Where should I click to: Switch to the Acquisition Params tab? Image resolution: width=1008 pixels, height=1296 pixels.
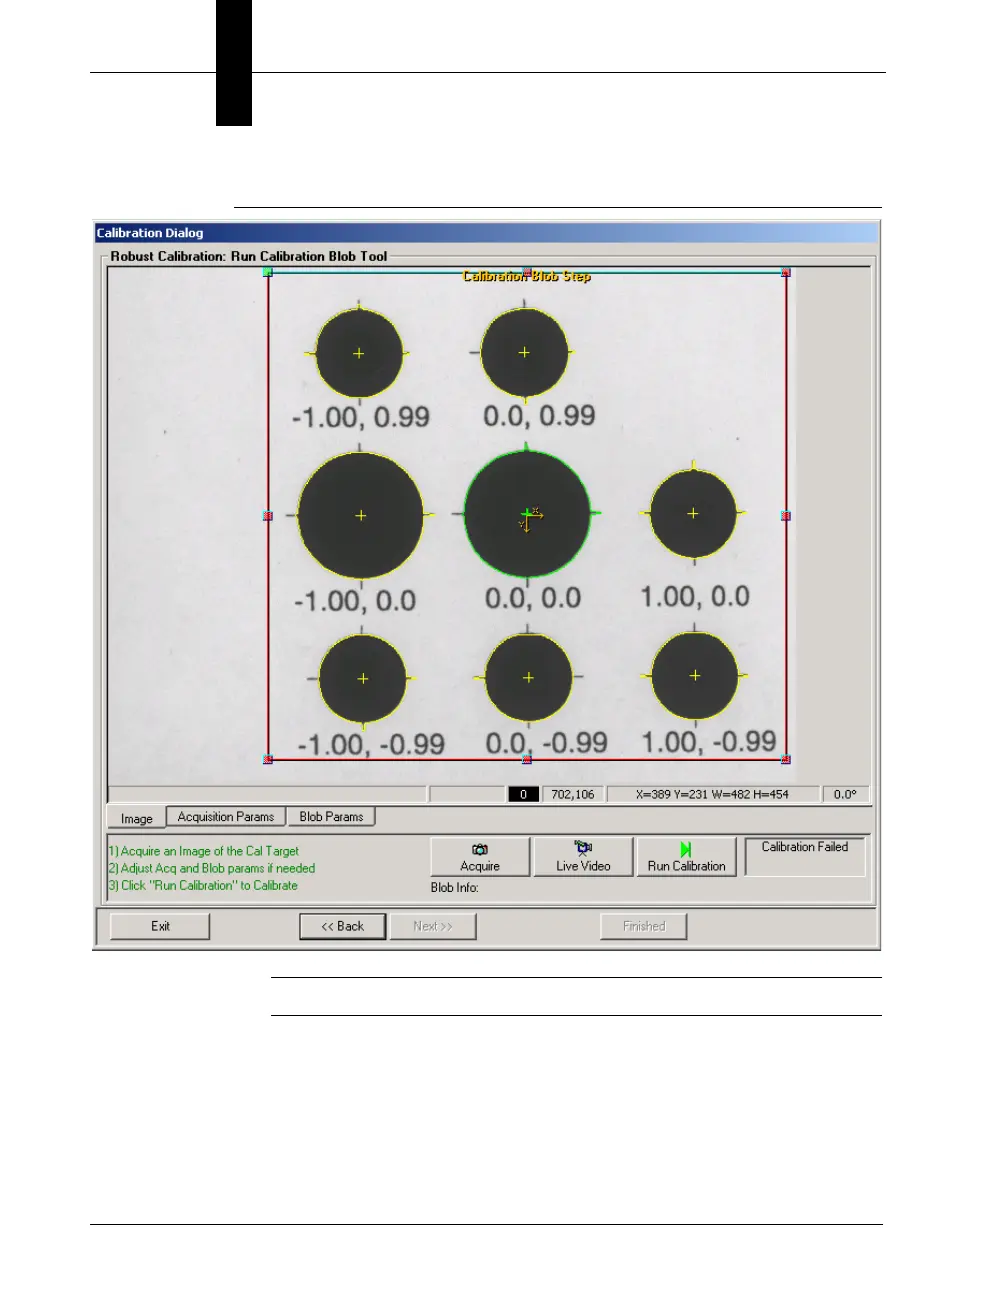pyautogui.click(x=226, y=817)
